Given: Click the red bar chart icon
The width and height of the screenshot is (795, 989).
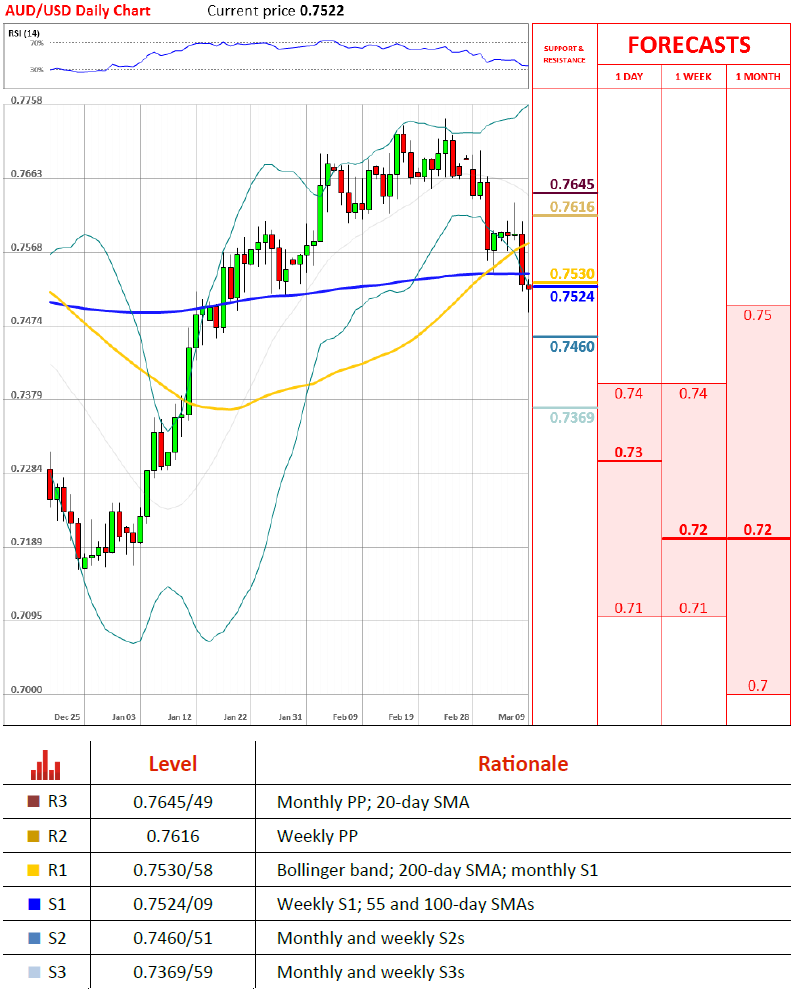Looking at the screenshot, I should [x=45, y=764].
